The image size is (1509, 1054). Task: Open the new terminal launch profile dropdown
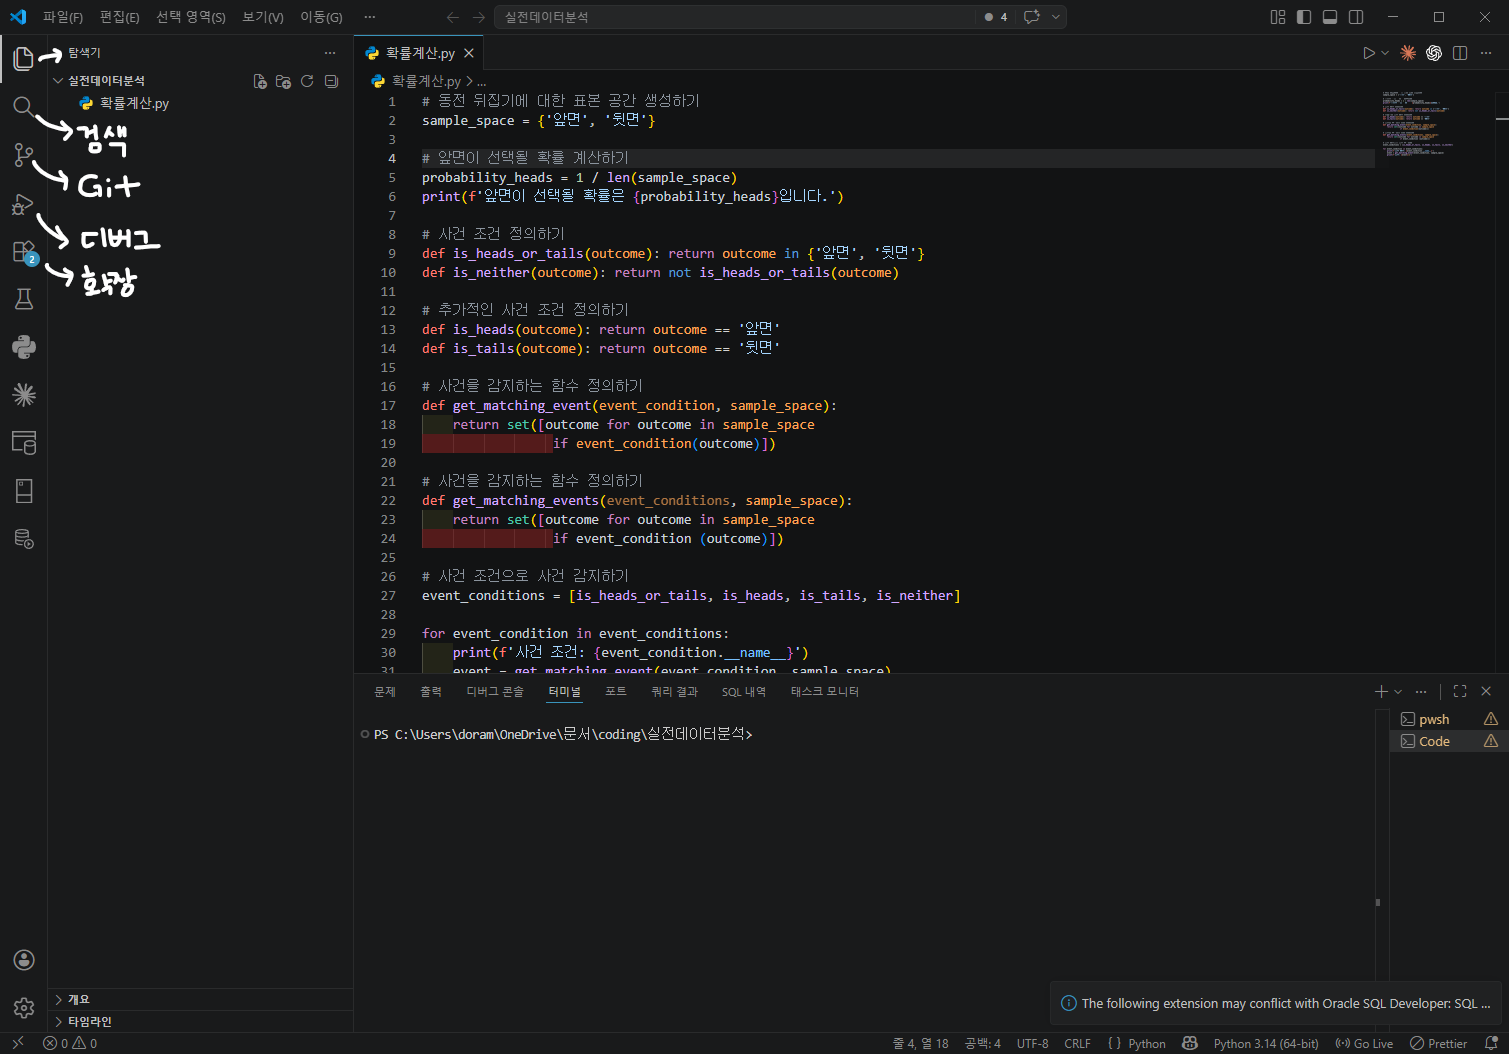(x=1398, y=691)
